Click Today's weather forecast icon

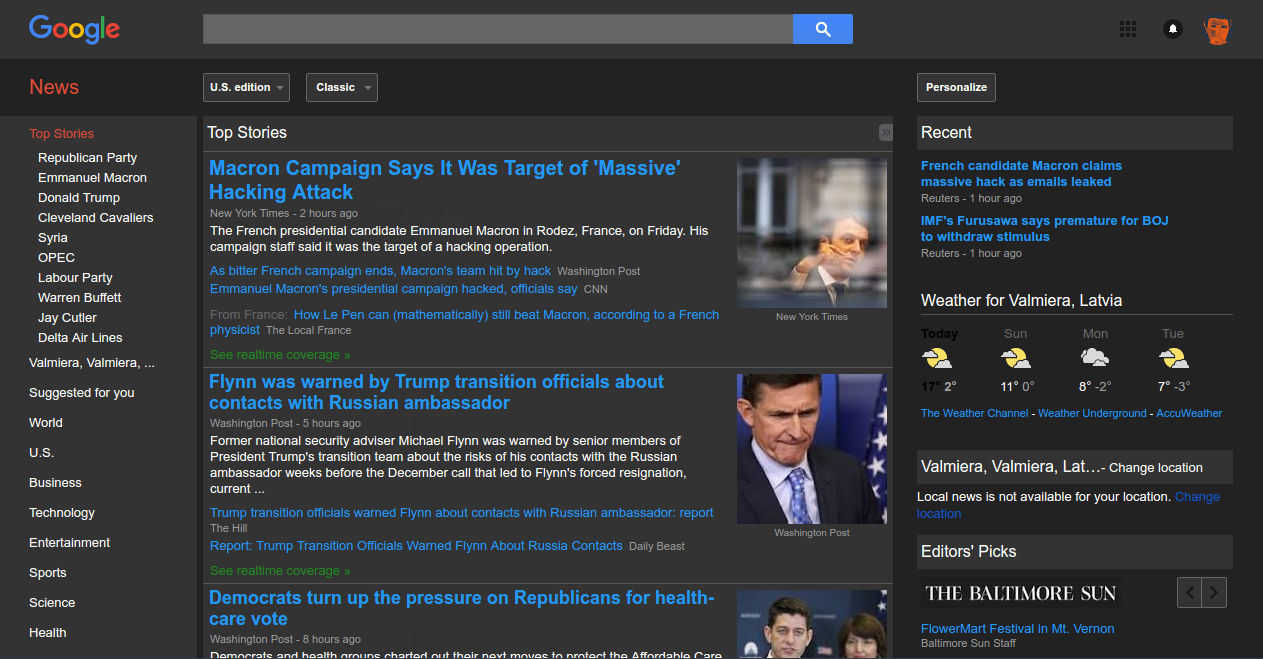click(937, 358)
